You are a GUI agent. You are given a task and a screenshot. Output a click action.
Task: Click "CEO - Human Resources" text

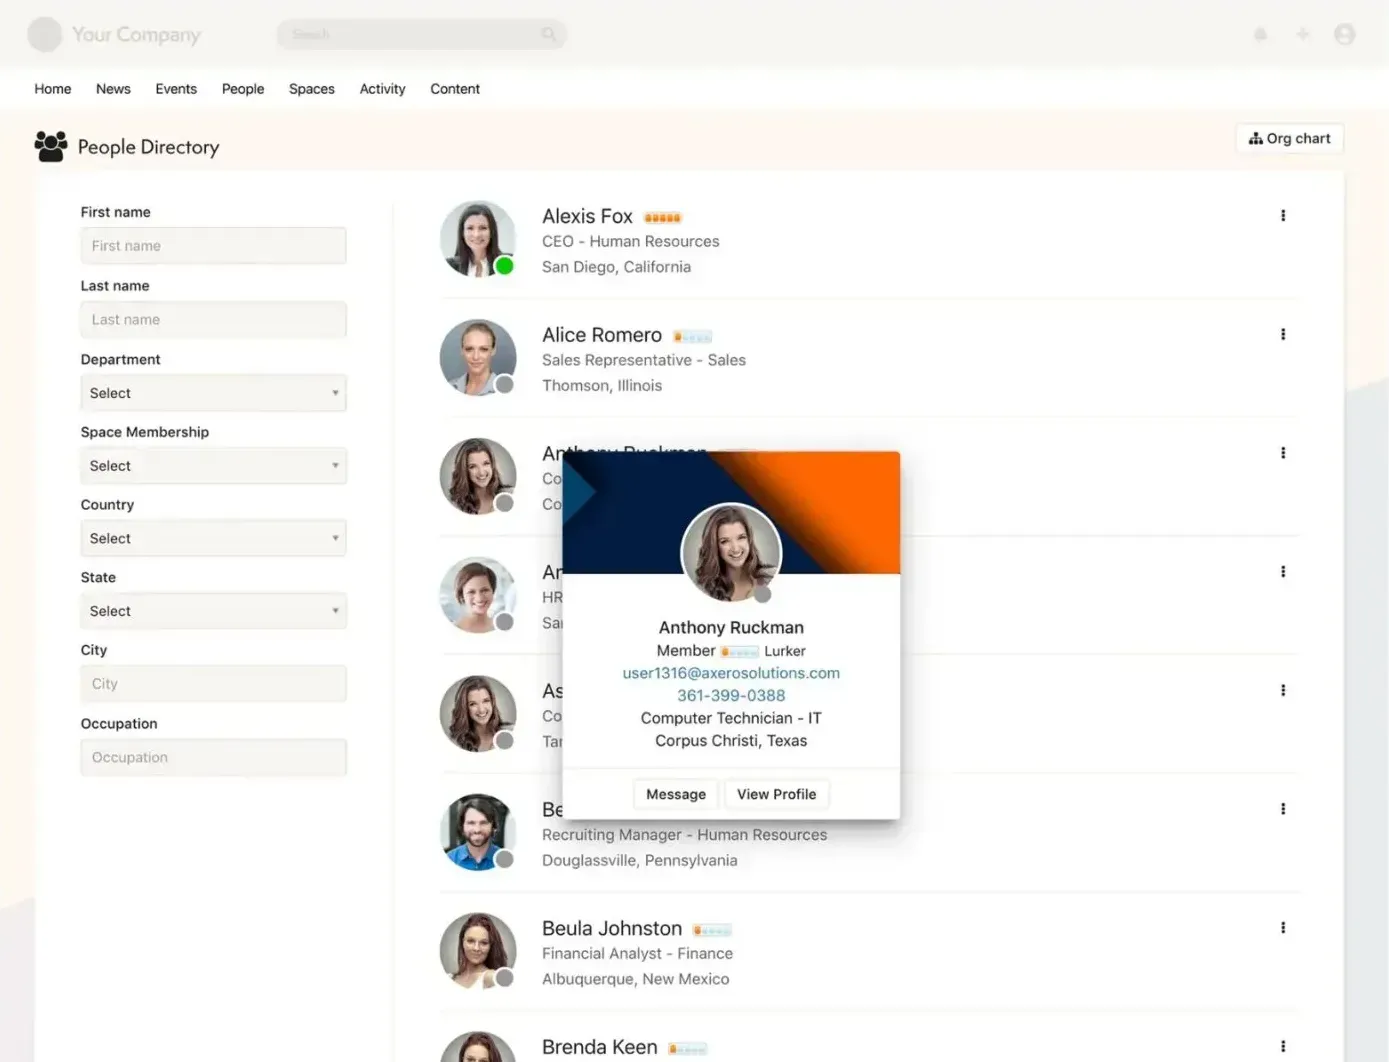pos(631,241)
